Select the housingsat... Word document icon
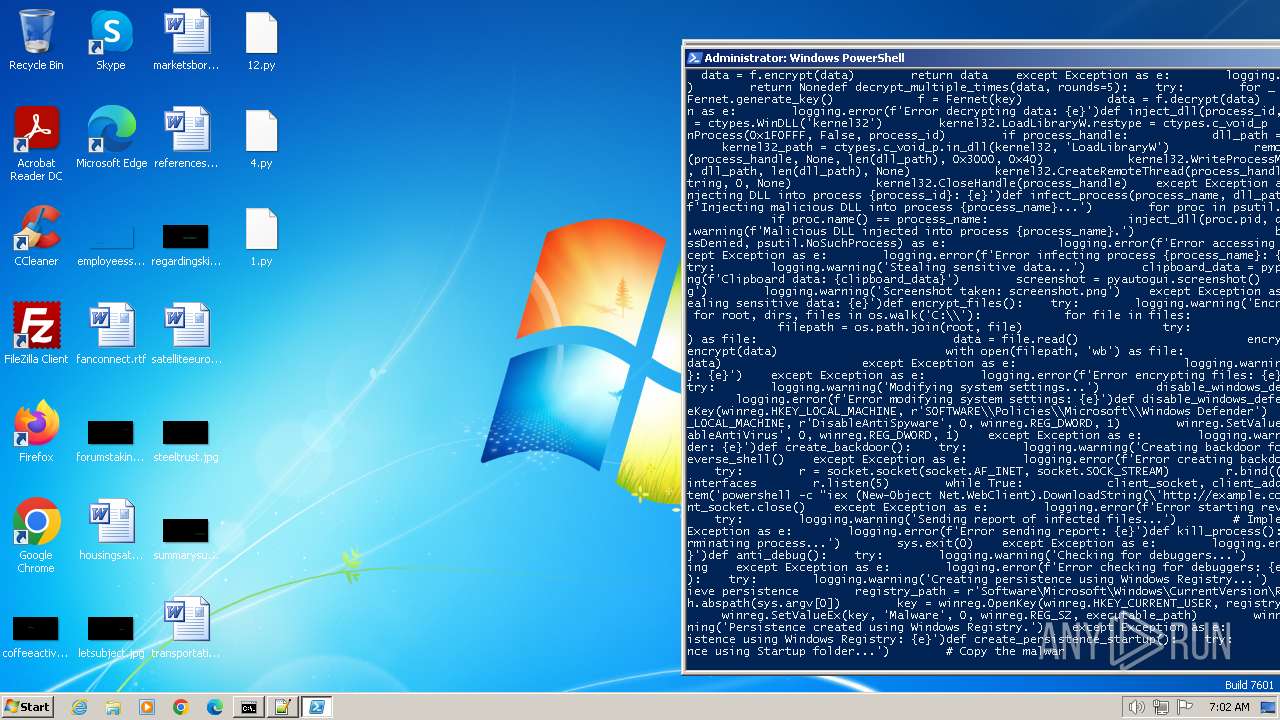Image resolution: width=1280 pixels, height=720 pixels. point(111,530)
